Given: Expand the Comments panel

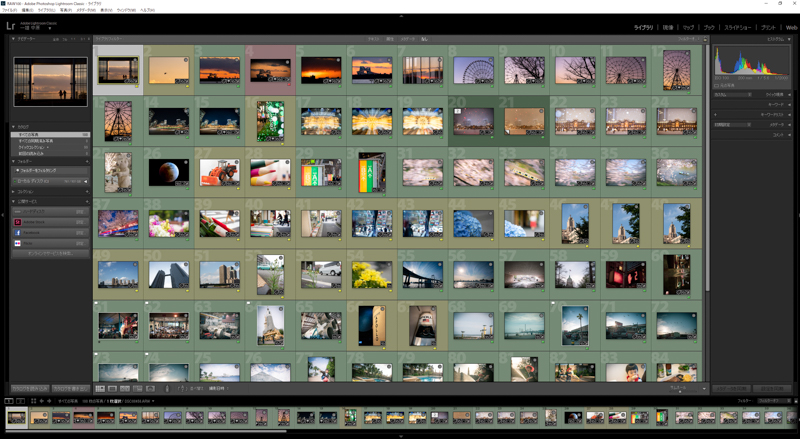Looking at the screenshot, I should click(x=789, y=135).
